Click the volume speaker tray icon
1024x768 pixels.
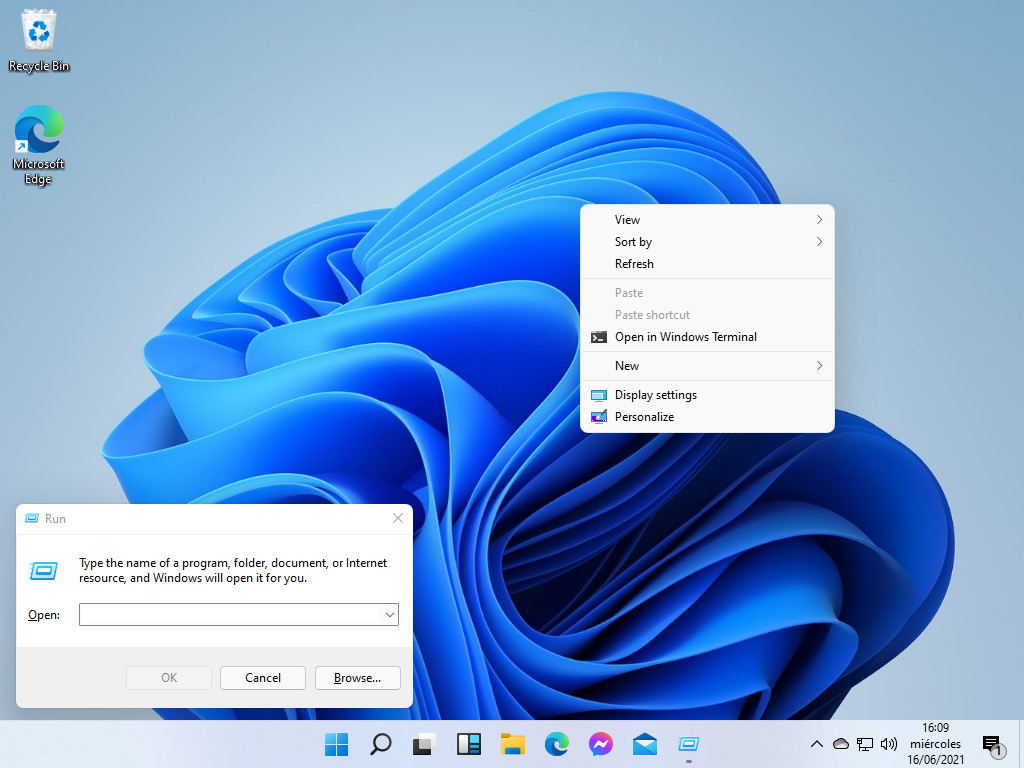(888, 744)
